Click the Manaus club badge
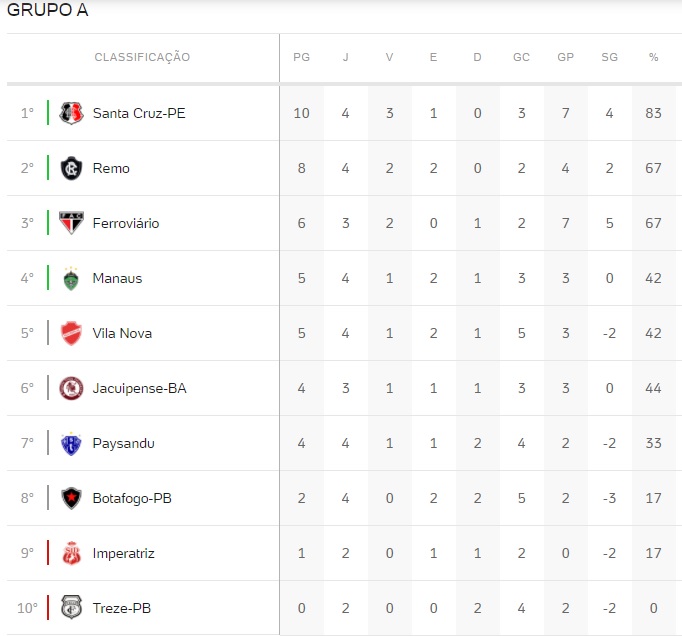This screenshot has height=636, width=682. 71,278
